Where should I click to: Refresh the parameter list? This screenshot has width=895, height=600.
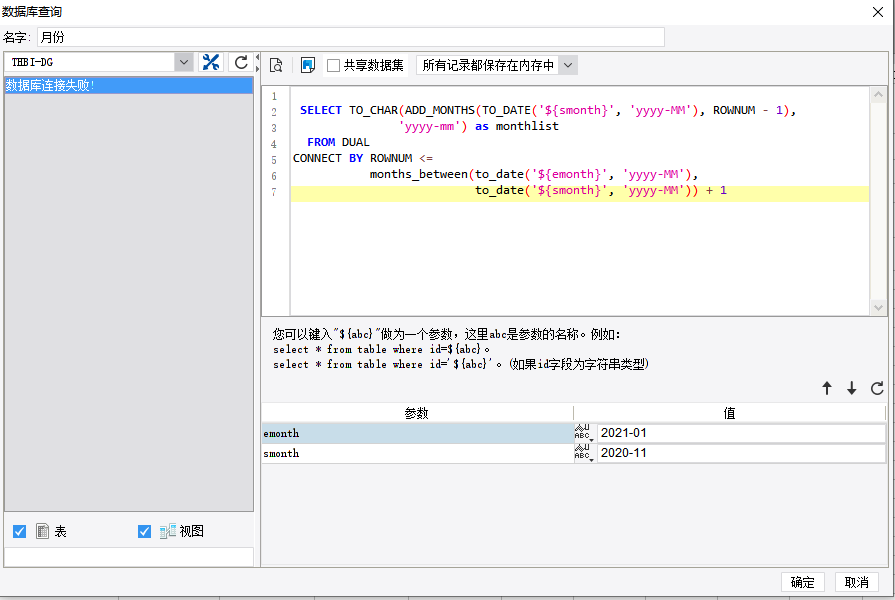click(x=877, y=388)
